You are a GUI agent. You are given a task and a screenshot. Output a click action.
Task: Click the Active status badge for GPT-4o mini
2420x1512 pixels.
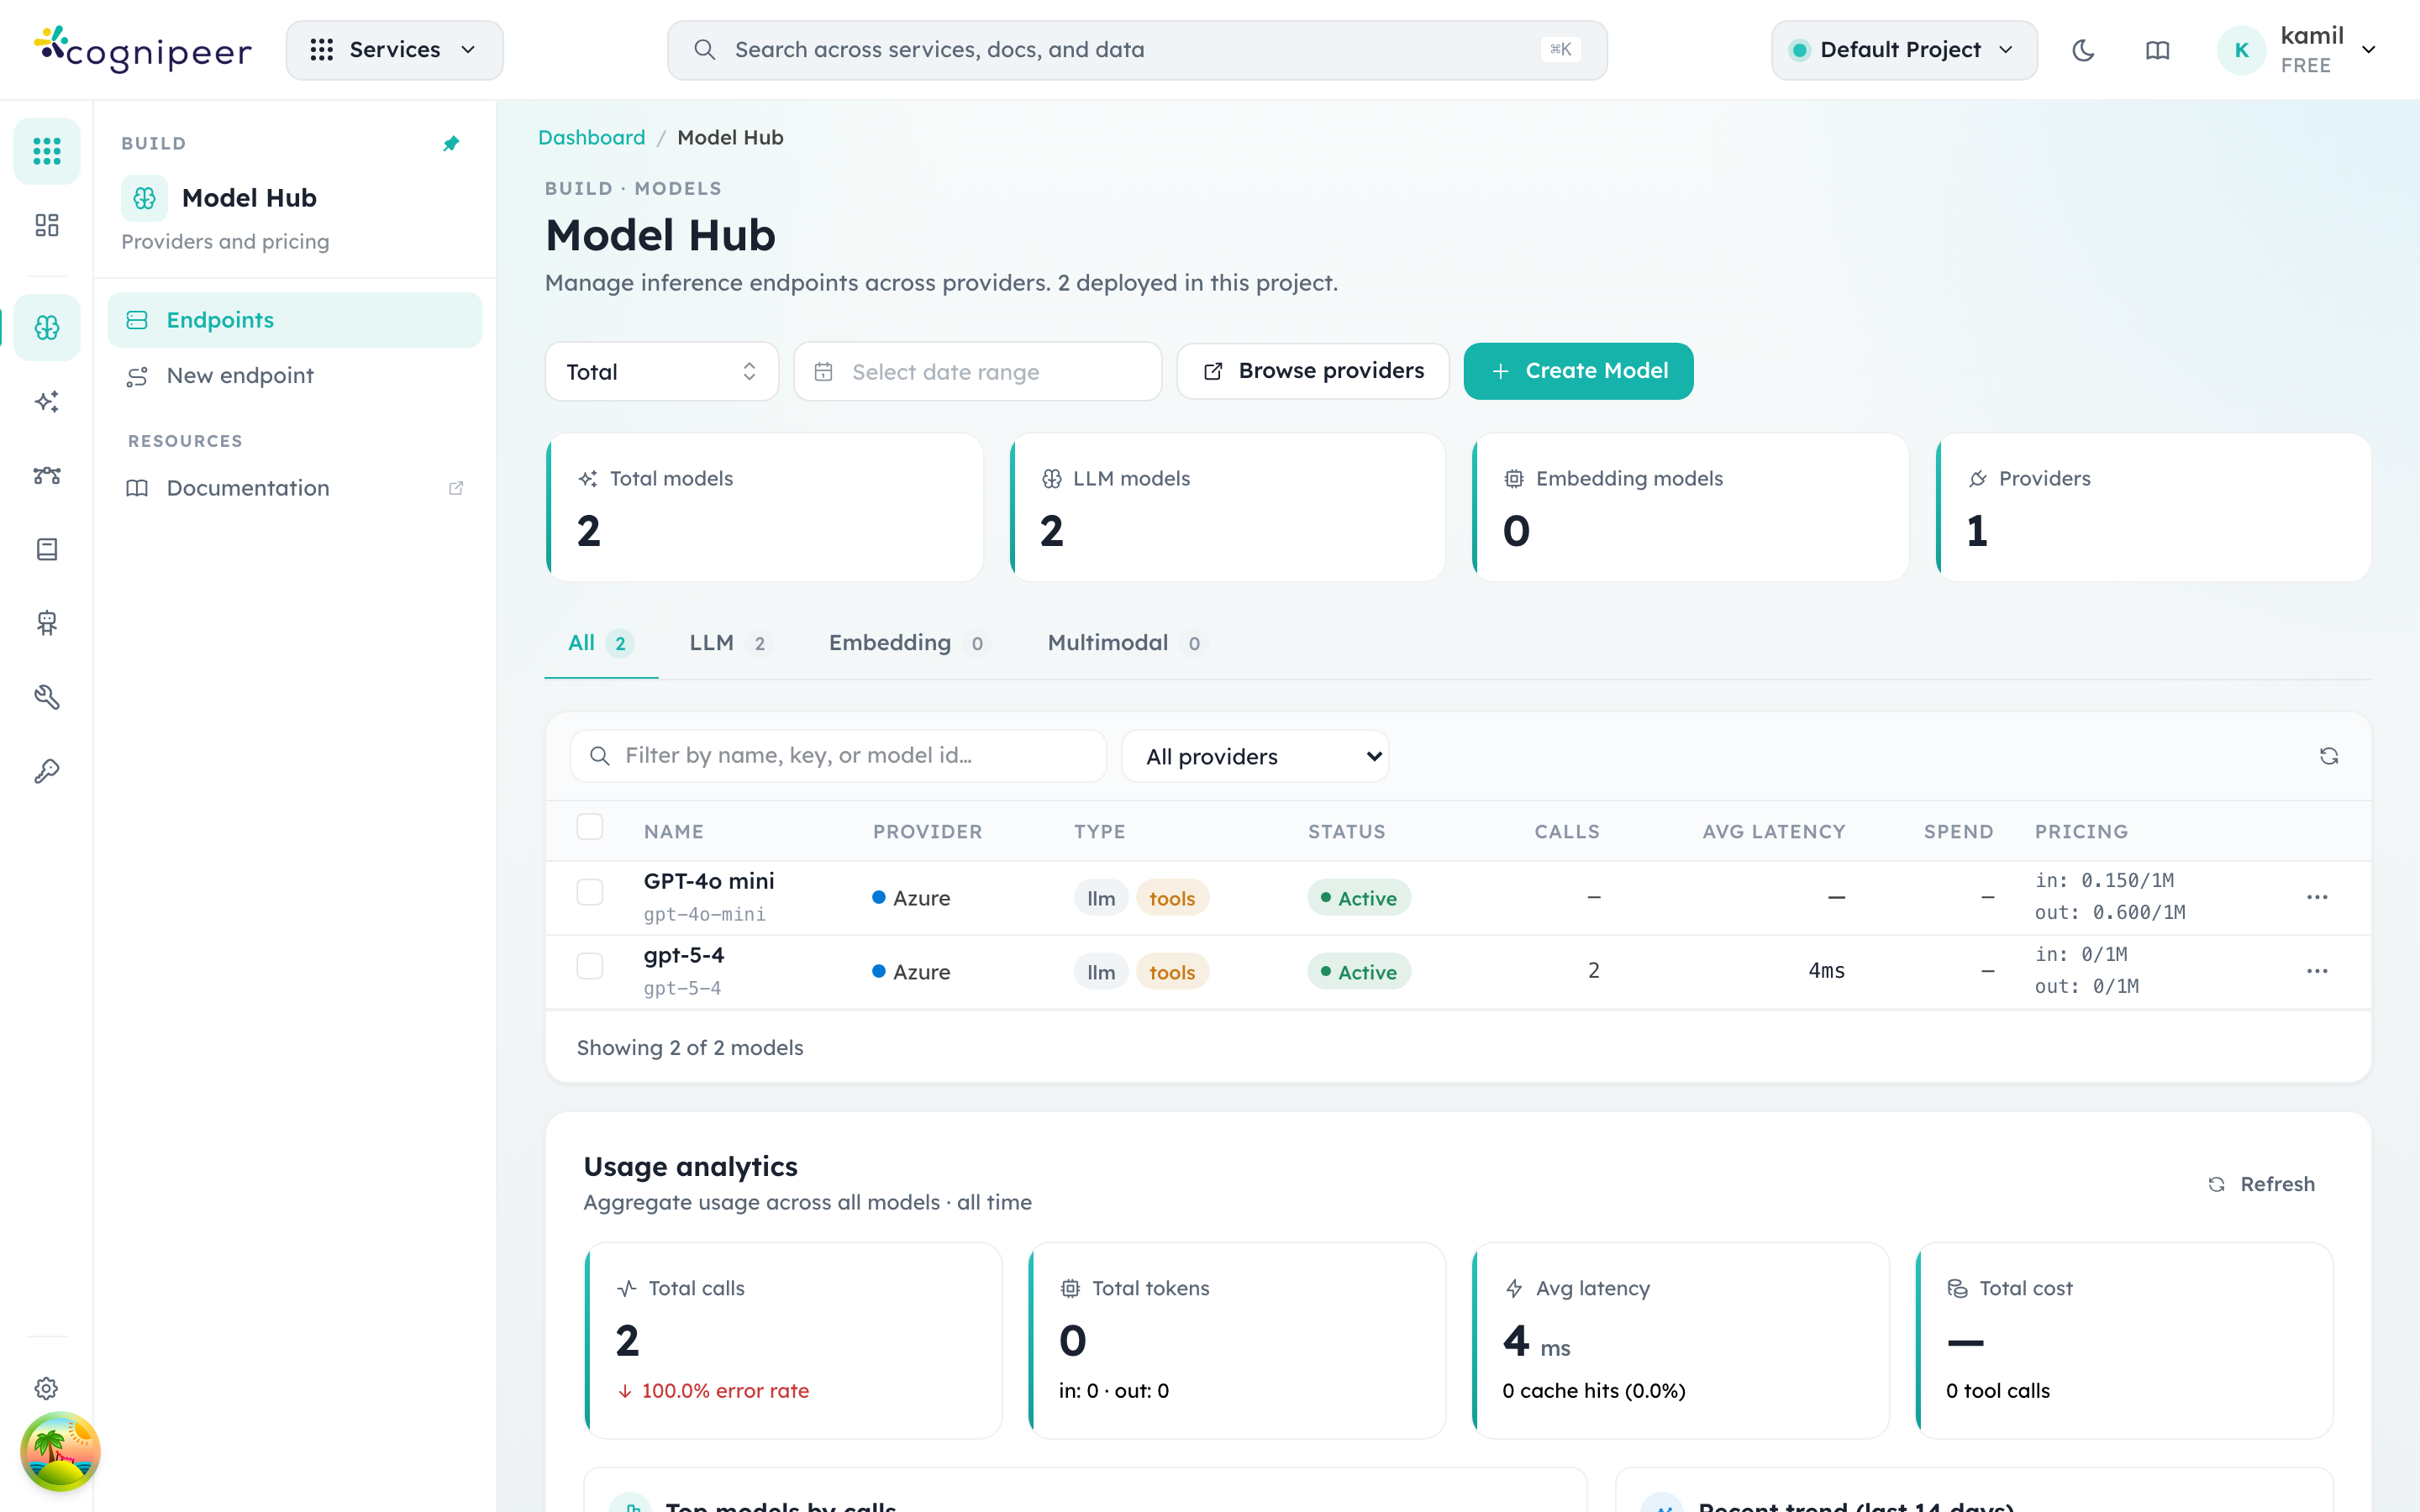point(1359,898)
